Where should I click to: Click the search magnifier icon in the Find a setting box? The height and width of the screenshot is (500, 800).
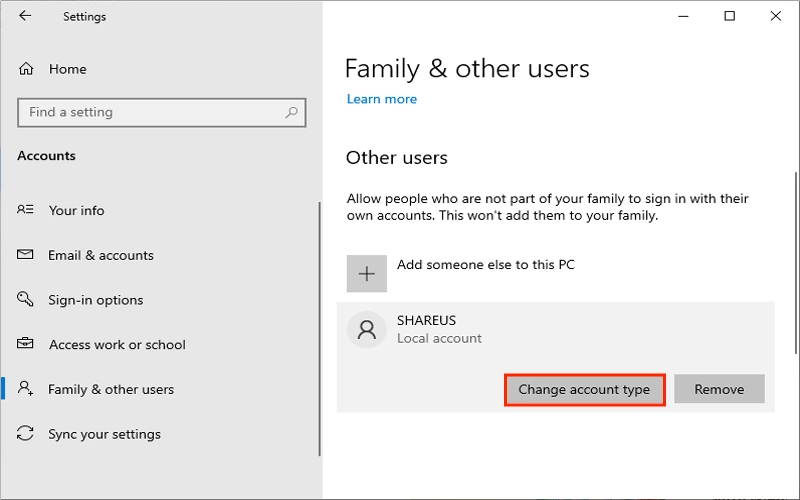[x=291, y=112]
